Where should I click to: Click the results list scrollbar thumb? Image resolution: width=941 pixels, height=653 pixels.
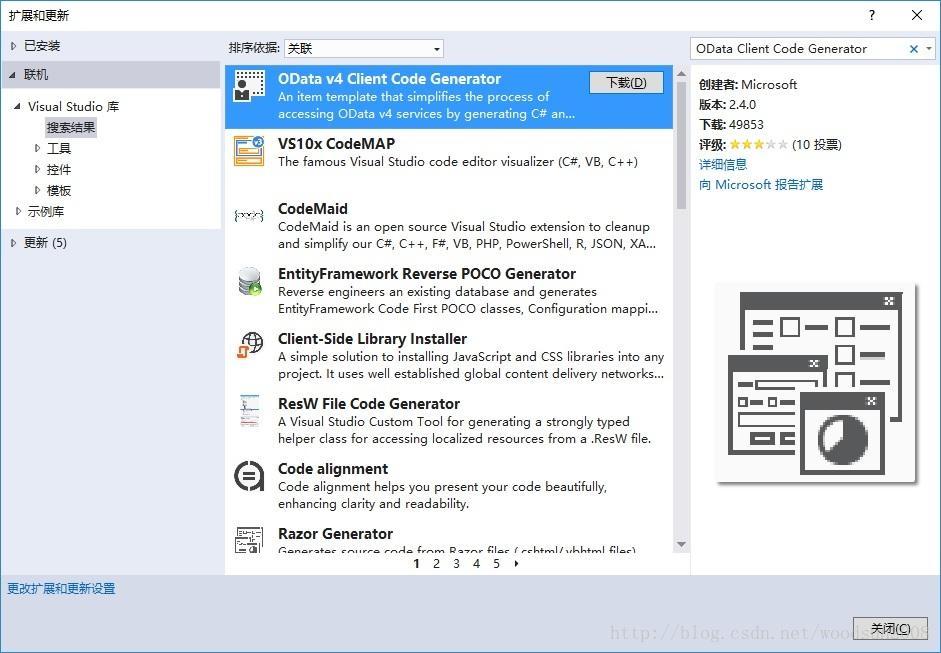pos(681,145)
